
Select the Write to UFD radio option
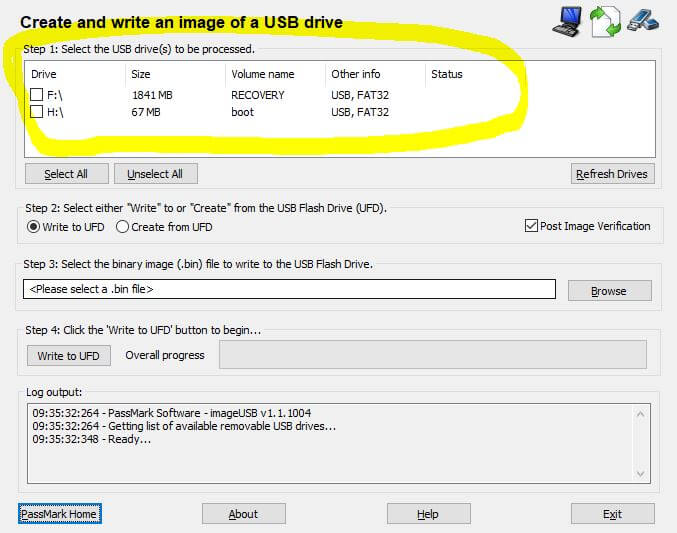[x=34, y=227]
